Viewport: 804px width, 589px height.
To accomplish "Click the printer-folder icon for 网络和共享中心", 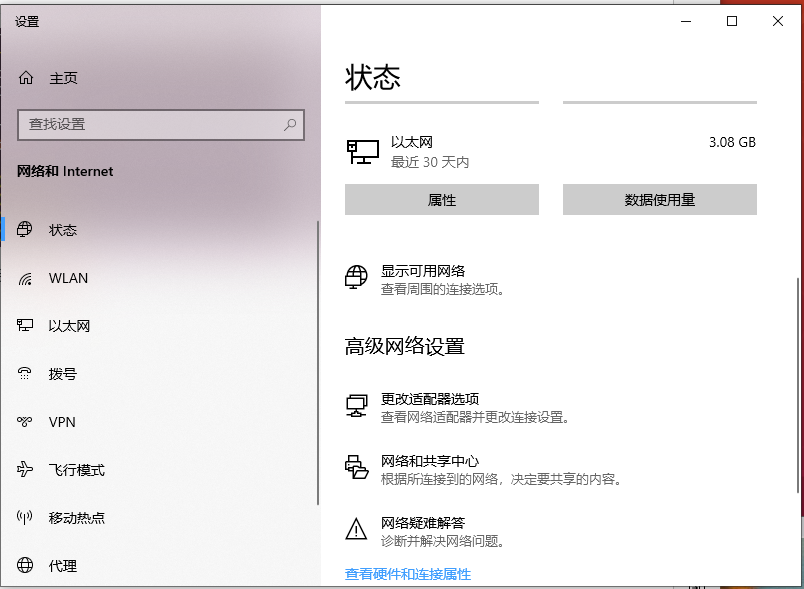I will (356, 467).
